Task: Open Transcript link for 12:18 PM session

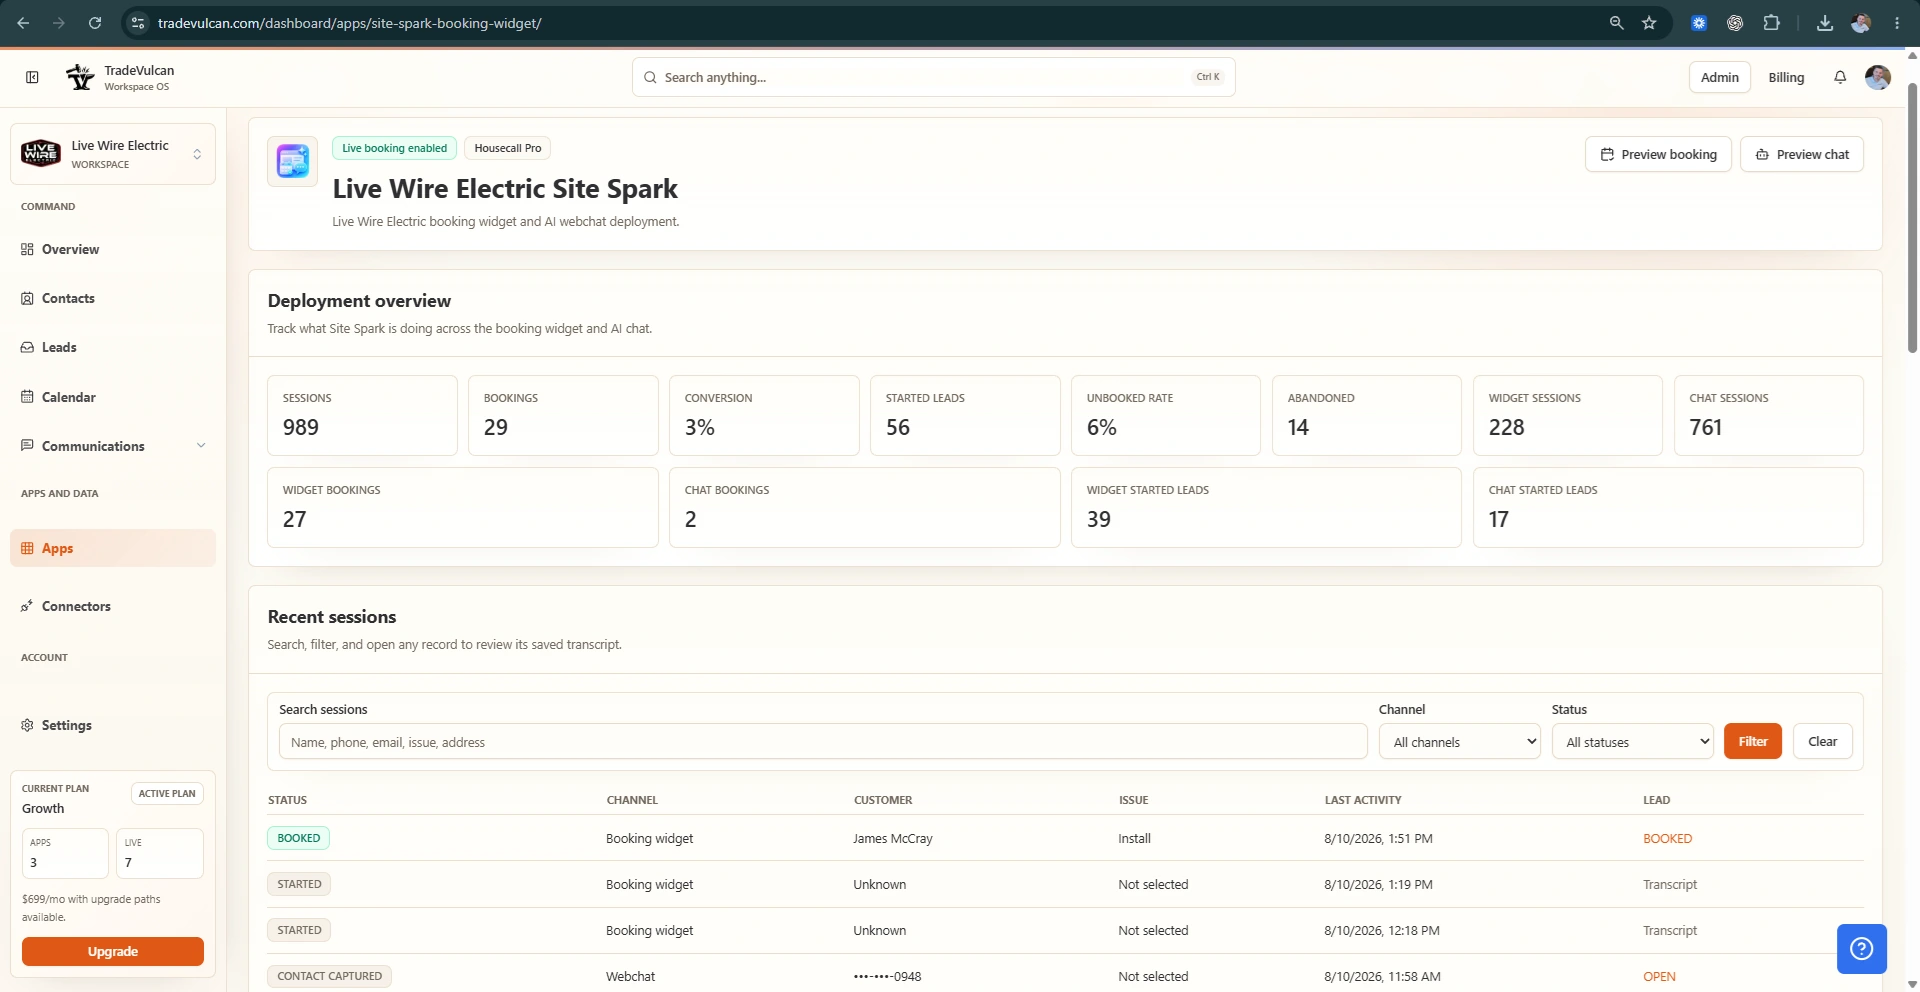Action: (1669, 931)
